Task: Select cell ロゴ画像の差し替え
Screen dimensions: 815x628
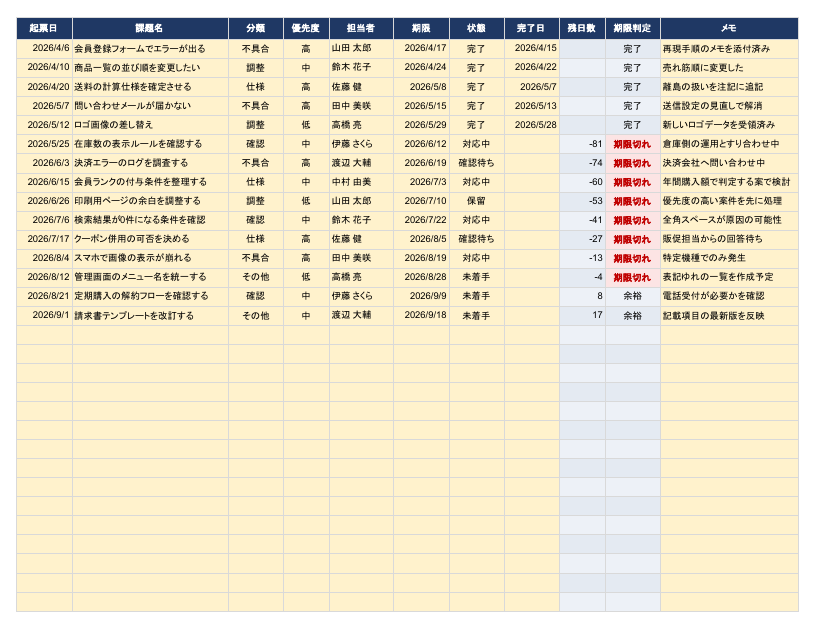Action: coord(150,125)
